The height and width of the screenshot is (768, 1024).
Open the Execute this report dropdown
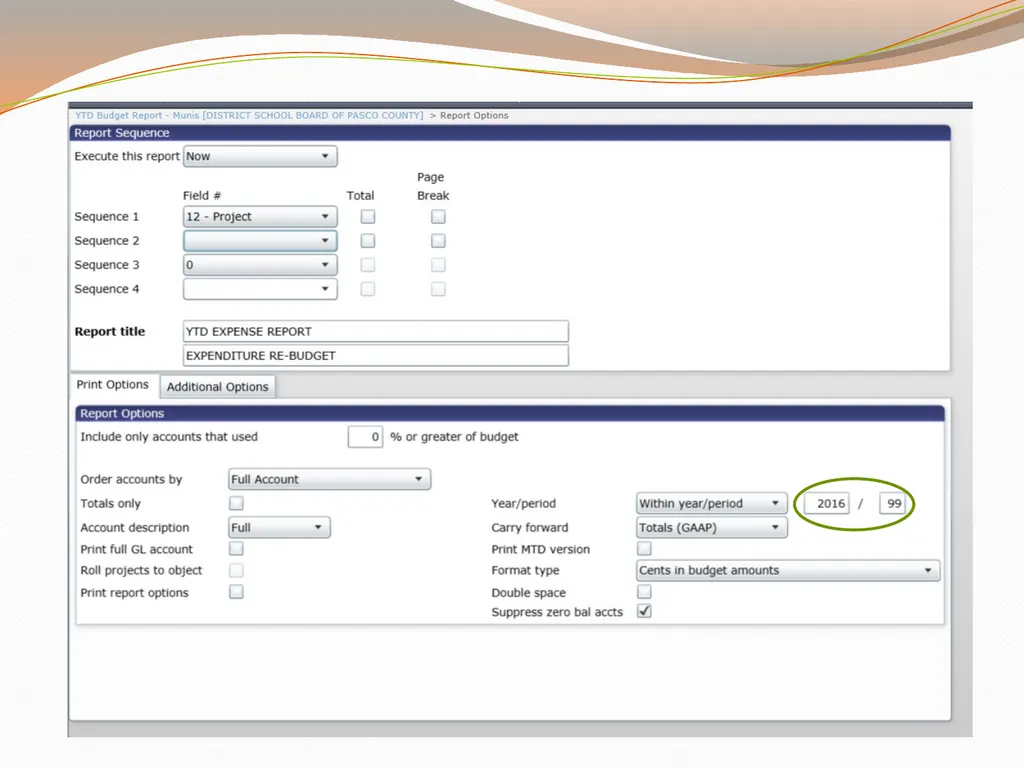tap(260, 157)
